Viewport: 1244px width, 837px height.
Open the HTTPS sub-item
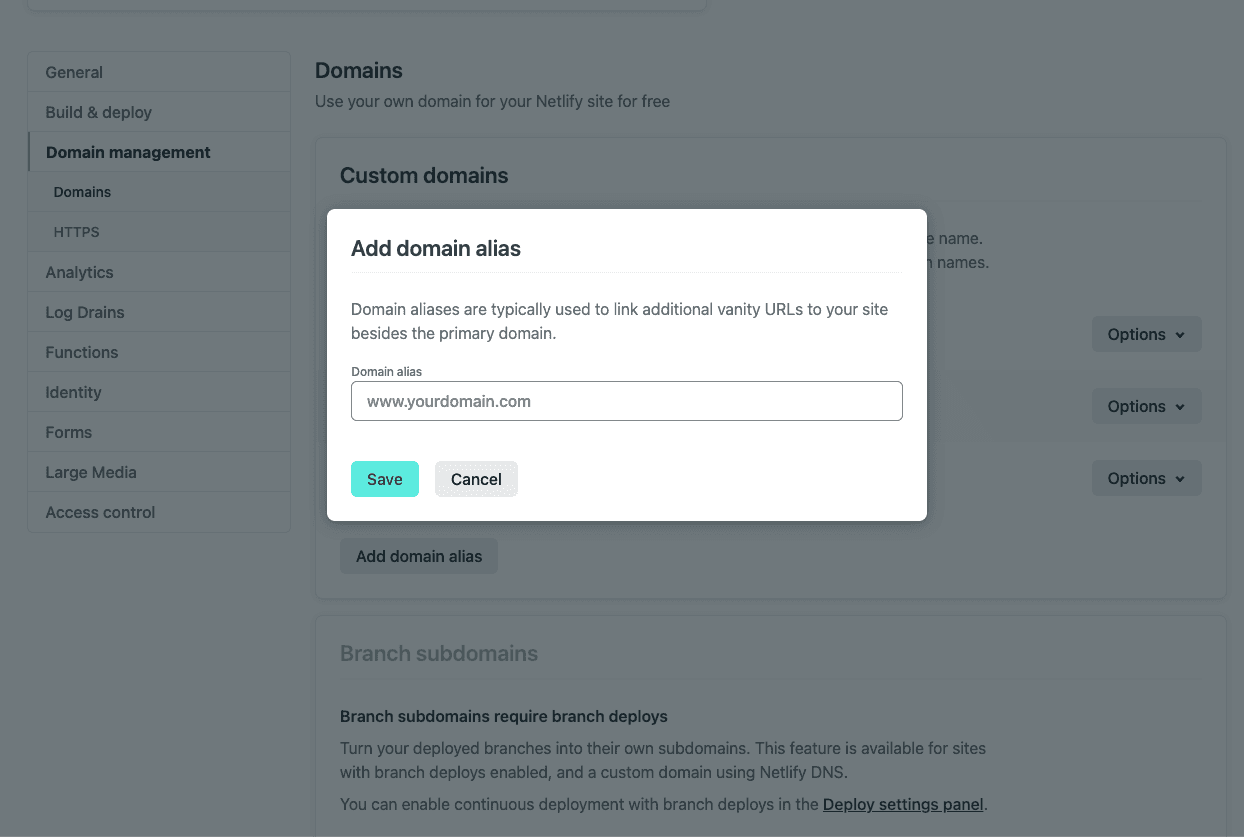pyautogui.click(x=76, y=232)
